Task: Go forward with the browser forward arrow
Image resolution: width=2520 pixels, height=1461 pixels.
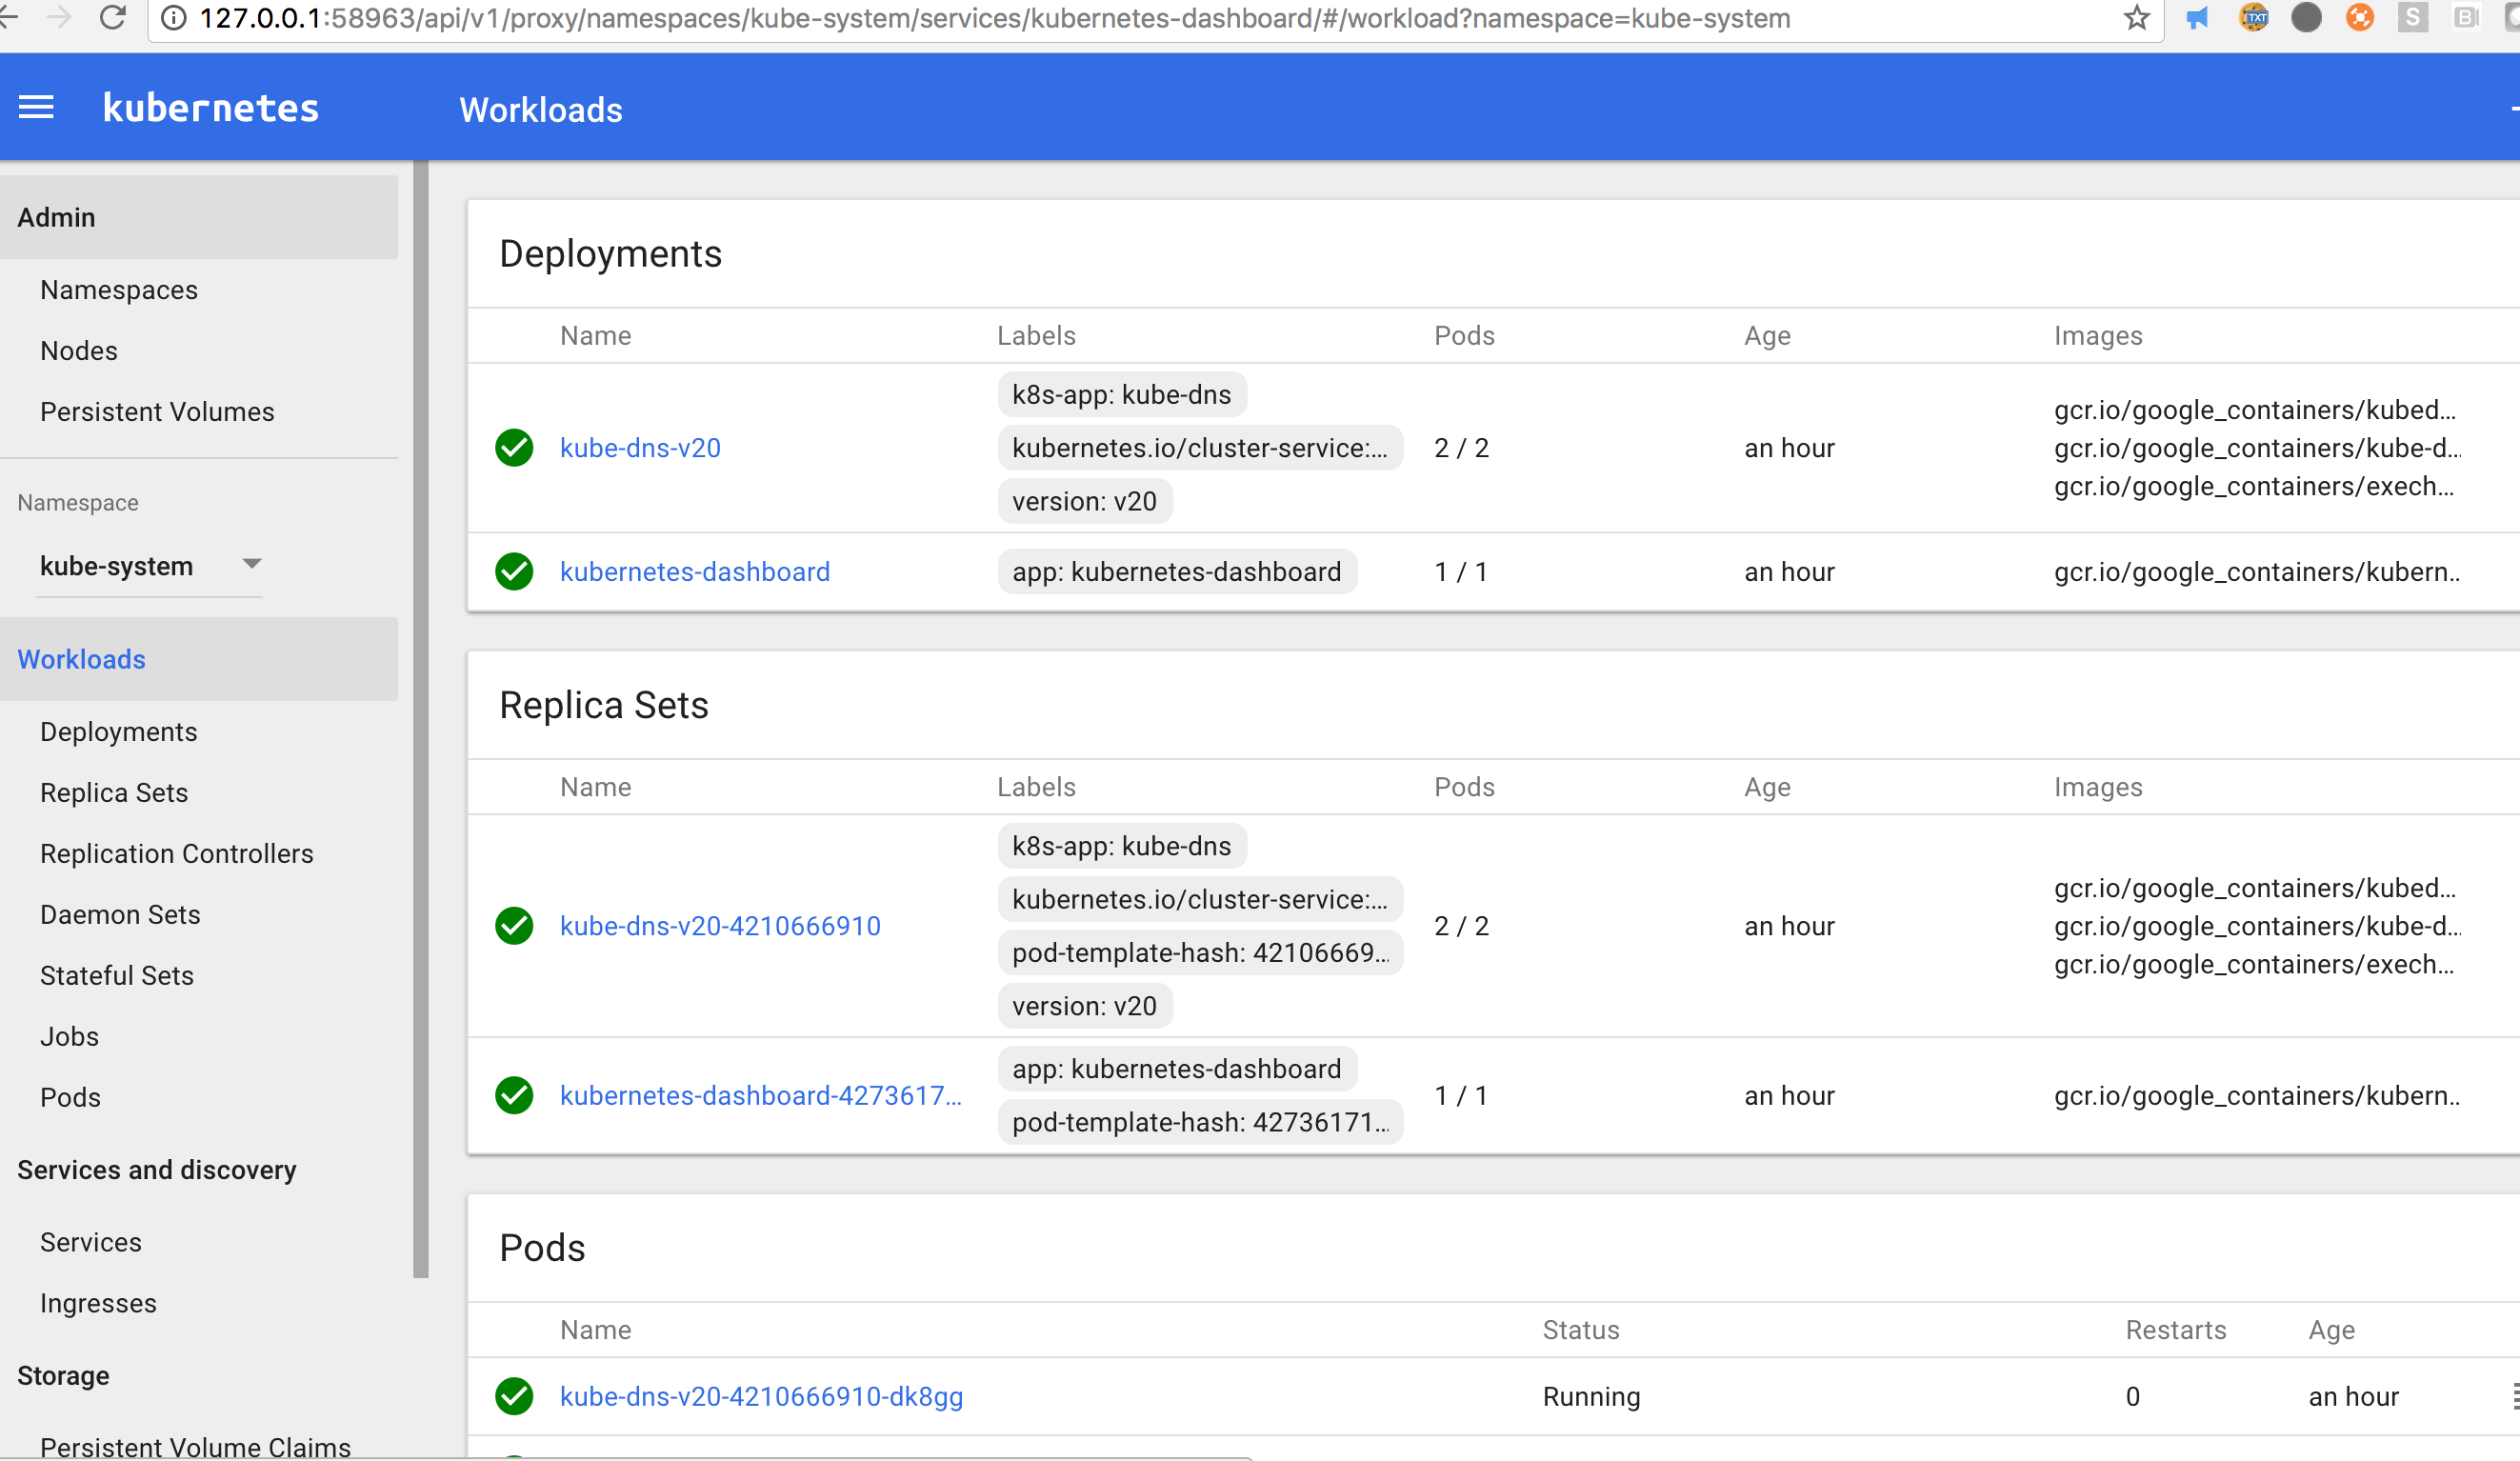Action: point(59,18)
